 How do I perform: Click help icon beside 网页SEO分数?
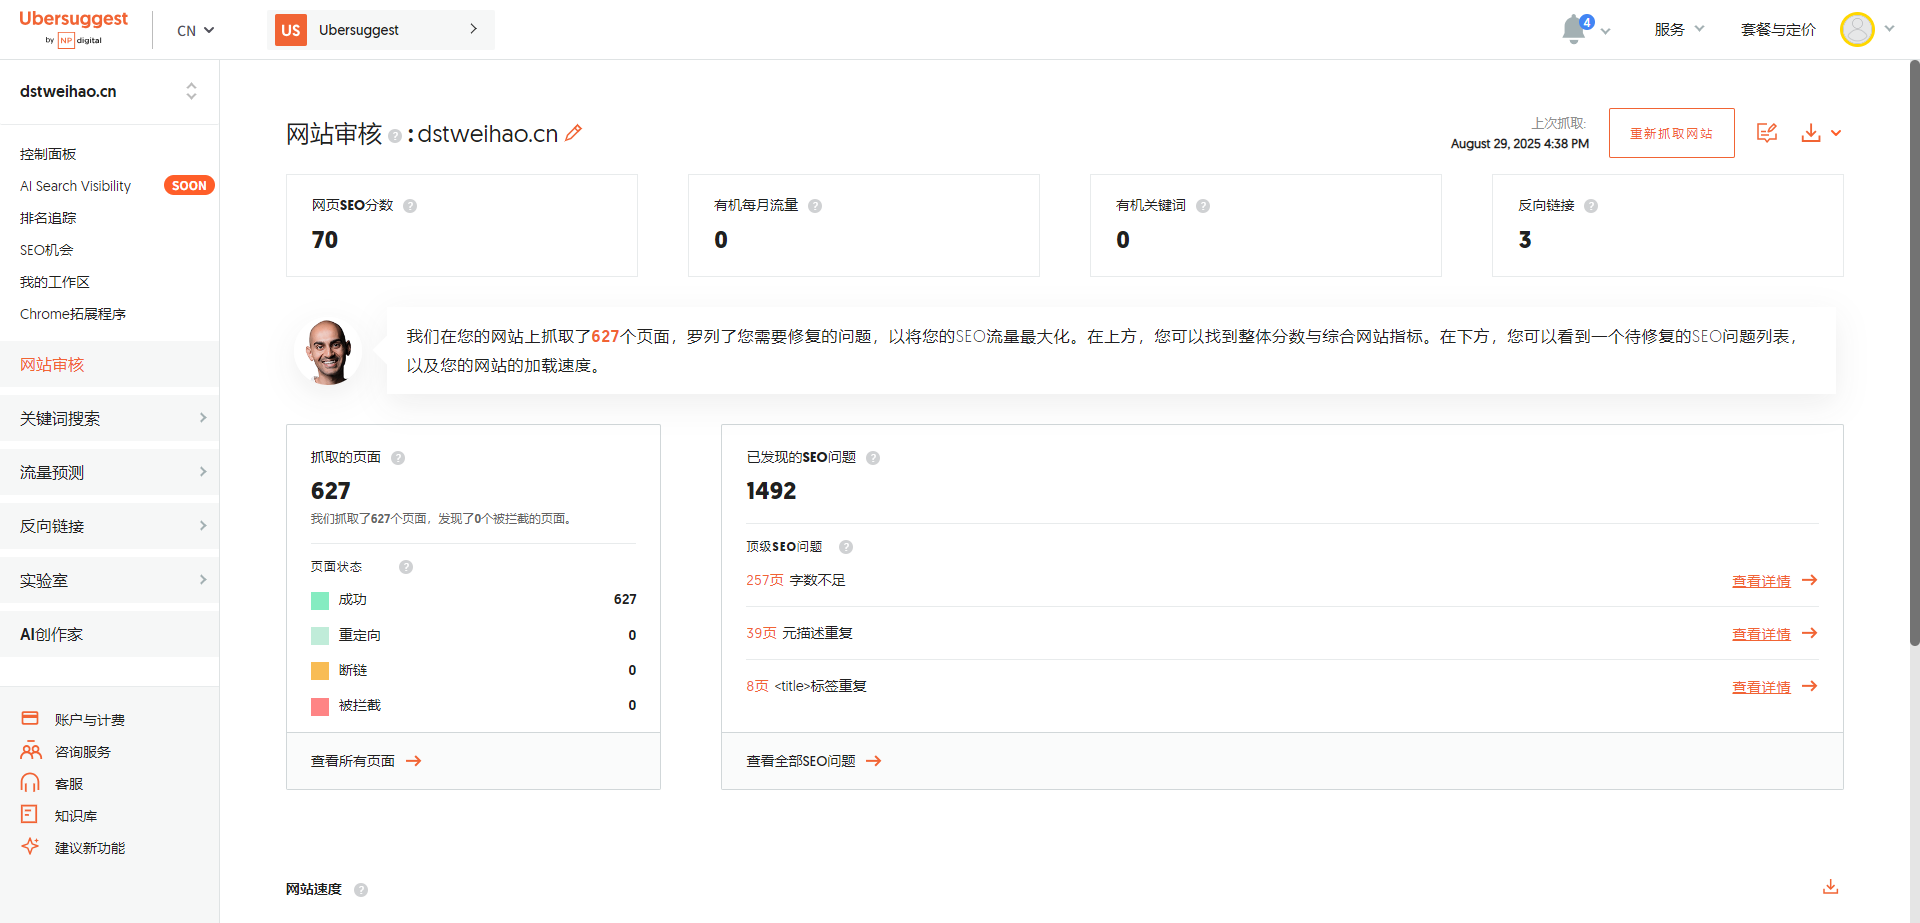point(410,206)
